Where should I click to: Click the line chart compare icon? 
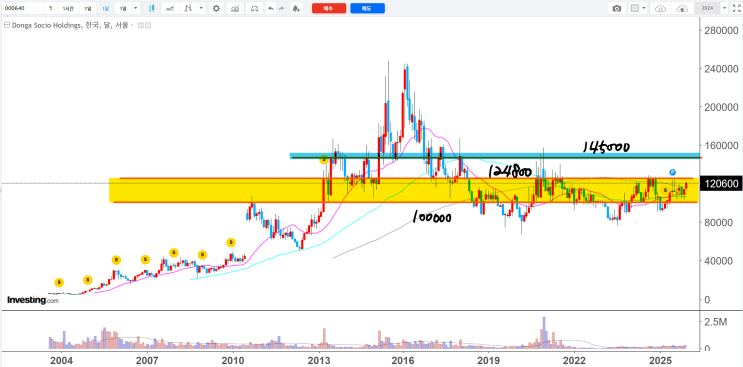[x=170, y=8]
